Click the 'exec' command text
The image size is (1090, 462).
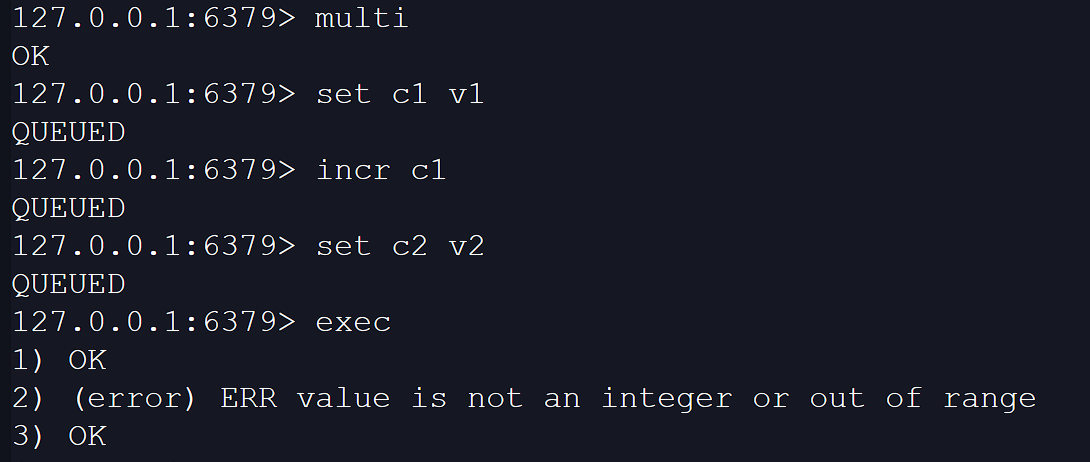pyautogui.click(x=352, y=322)
